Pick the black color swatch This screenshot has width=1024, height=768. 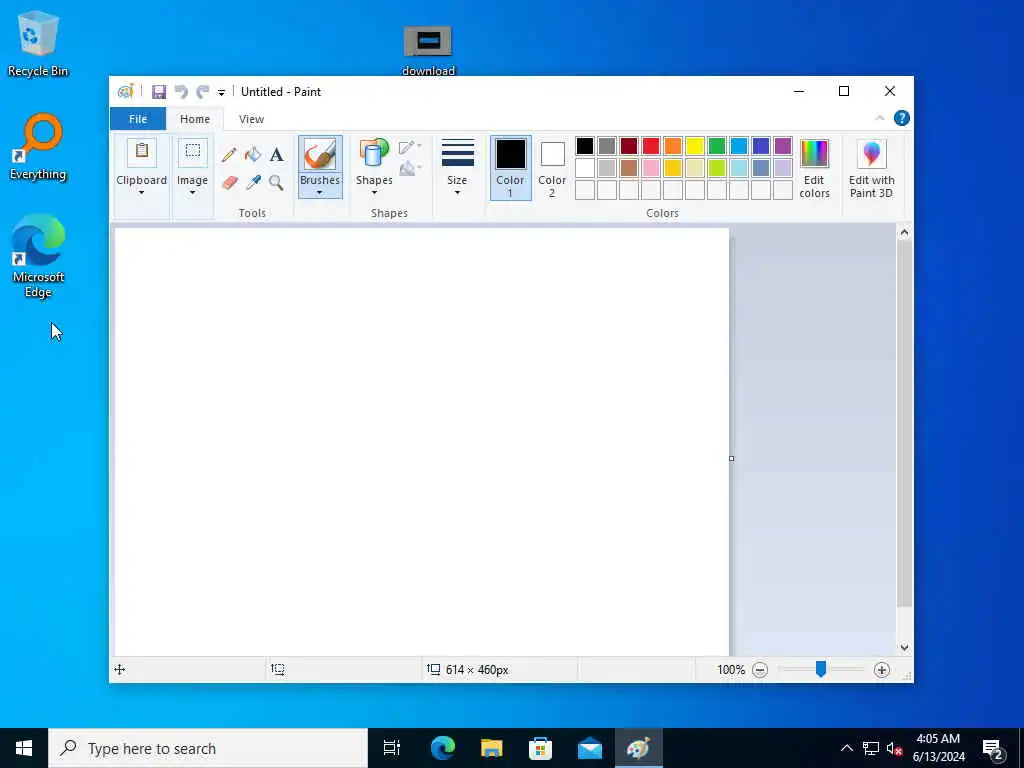coord(585,146)
